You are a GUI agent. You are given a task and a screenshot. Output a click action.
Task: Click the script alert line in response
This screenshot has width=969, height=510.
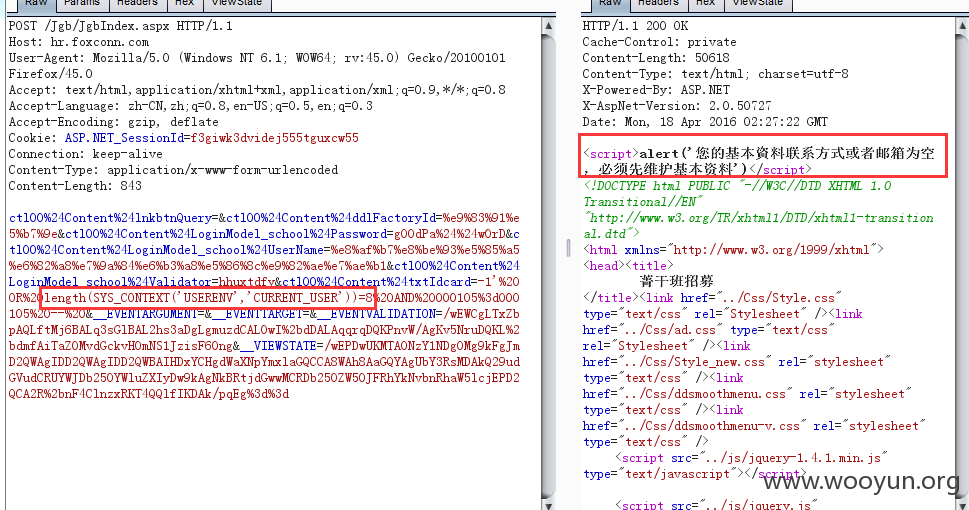tap(759, 161)
